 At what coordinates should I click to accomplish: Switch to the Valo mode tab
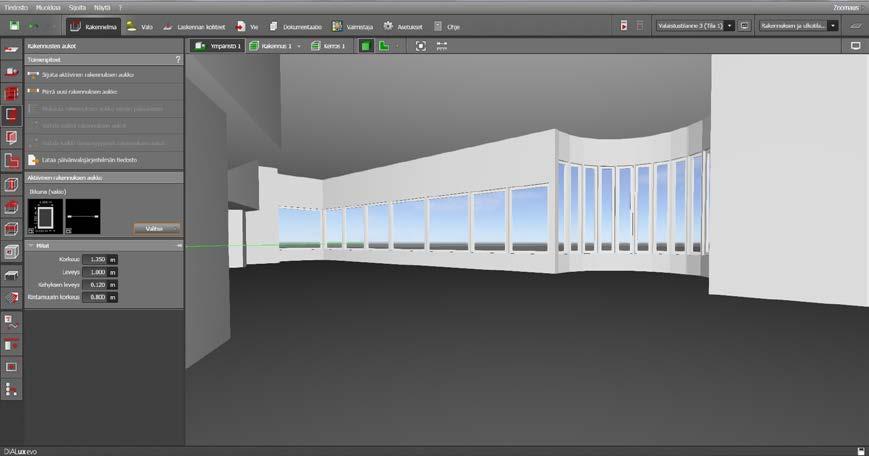[139, 27]
